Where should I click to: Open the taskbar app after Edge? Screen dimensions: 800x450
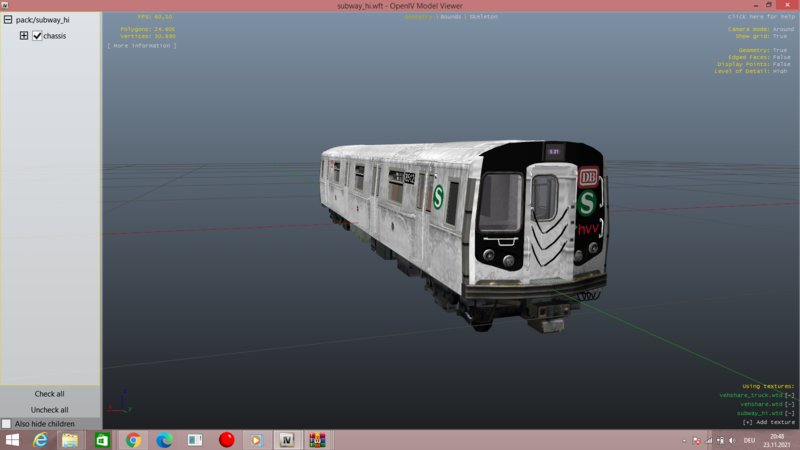click(x=195, y=440)
